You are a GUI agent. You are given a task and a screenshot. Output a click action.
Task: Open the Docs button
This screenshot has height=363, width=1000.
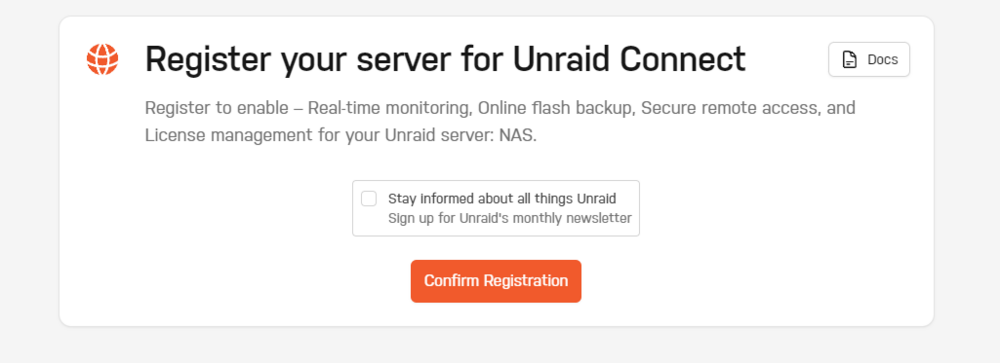[x=869, y=60]
